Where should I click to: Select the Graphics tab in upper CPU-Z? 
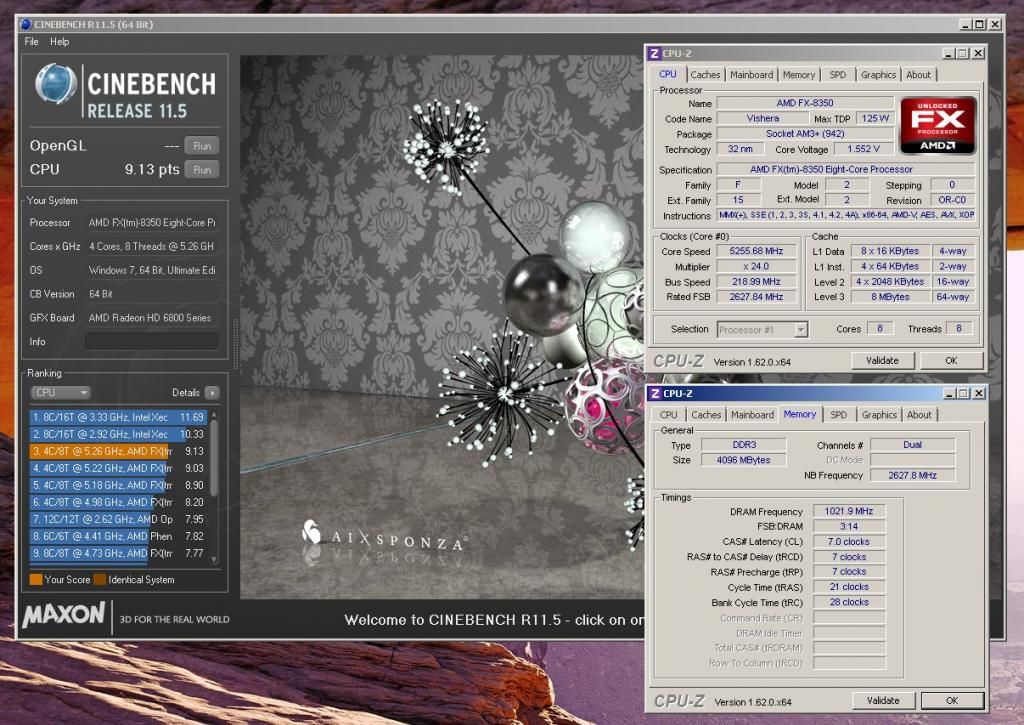(878, 75)
